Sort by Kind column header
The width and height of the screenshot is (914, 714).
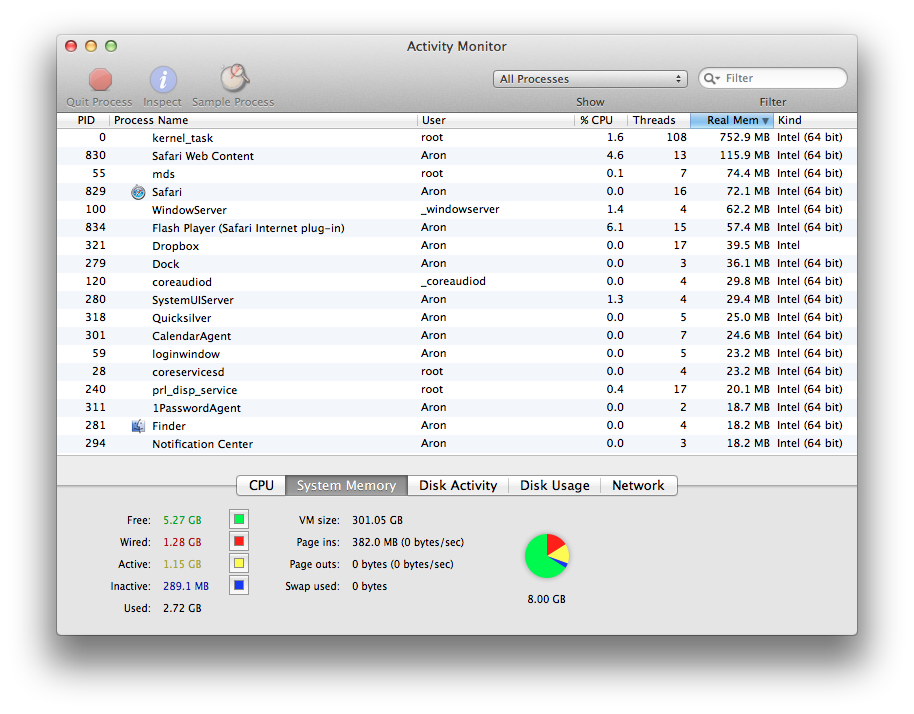click(x=815, y=120)
